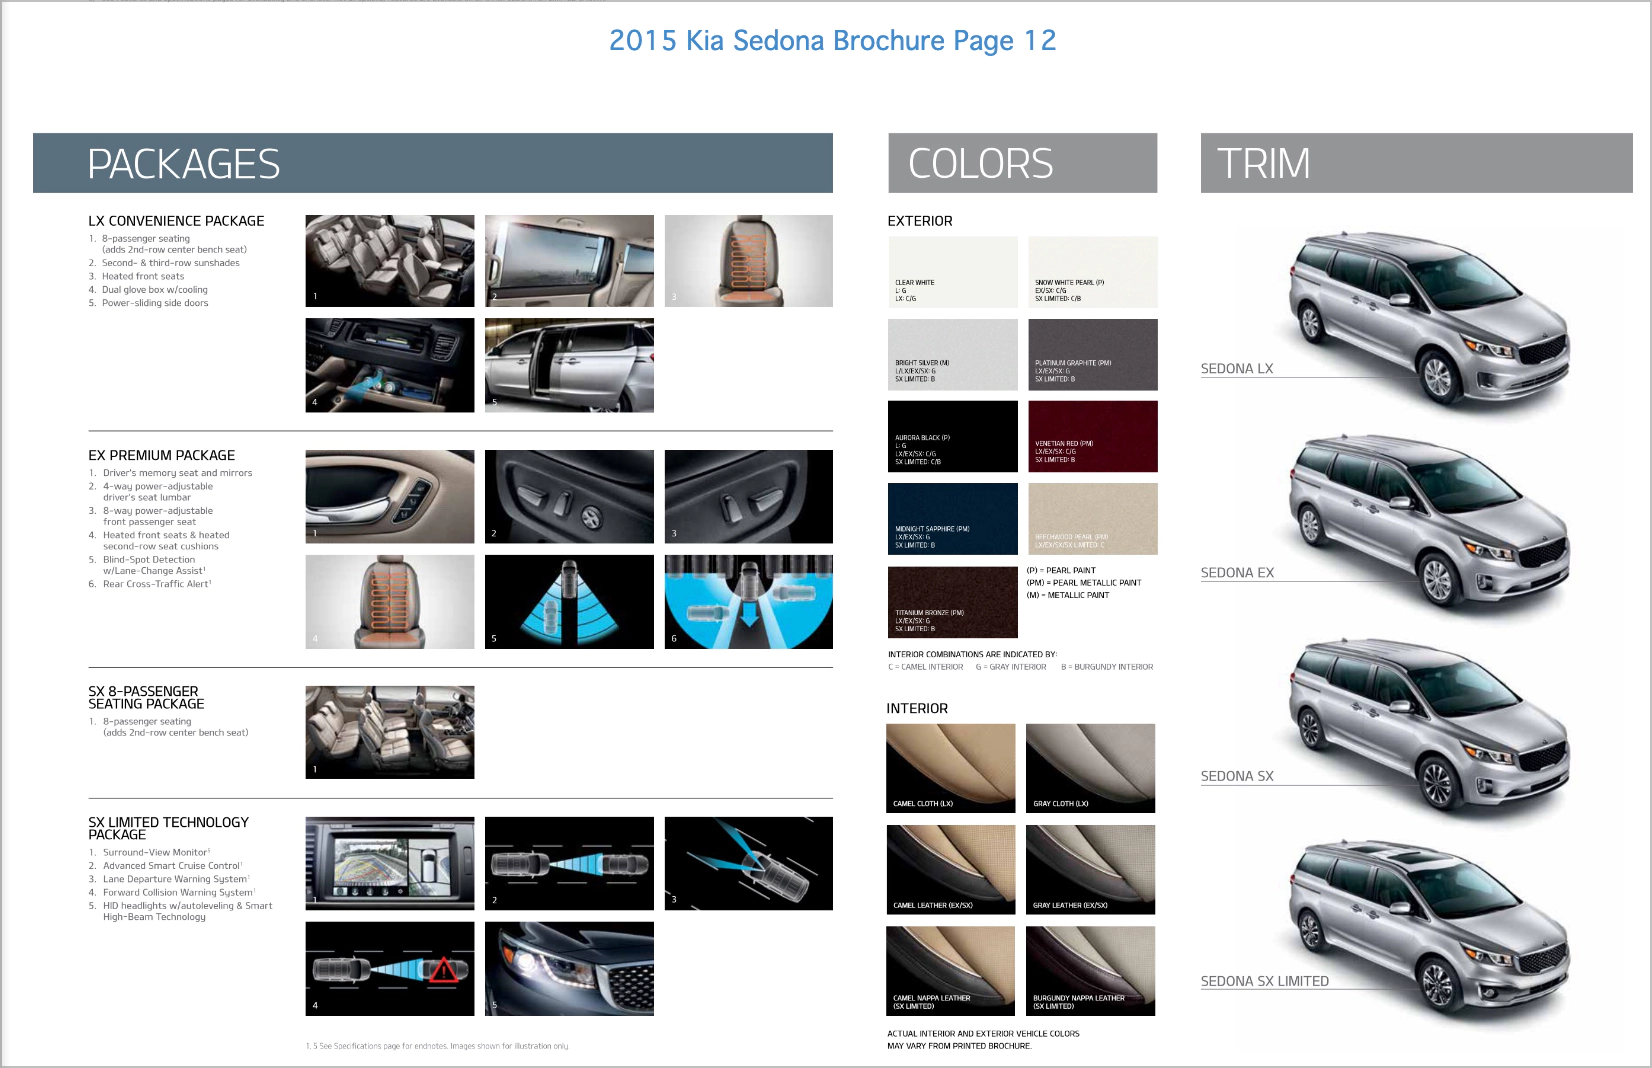Open the Surround-View Monitor screen photo
The height and width of the screenshot is (1068, 1652).
point(390,864)
